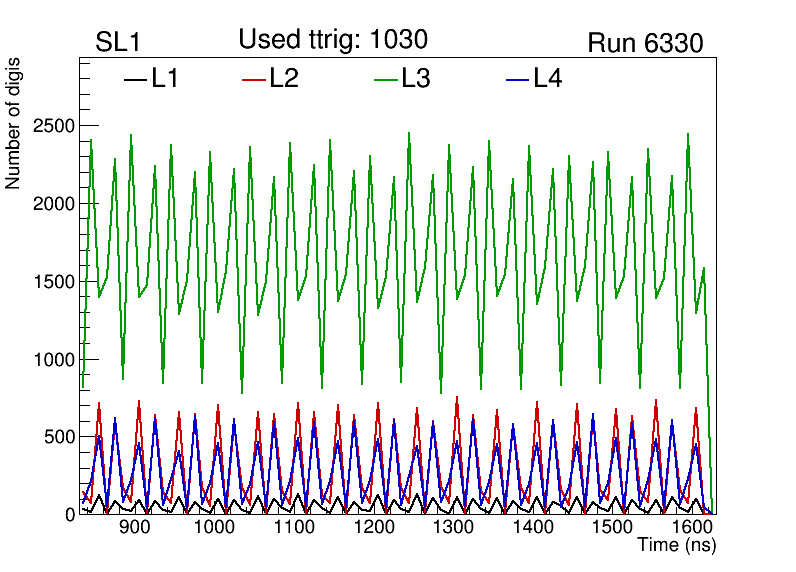
Task: Click the 900 tick label on x-axis
Action: tap(134, 528)
